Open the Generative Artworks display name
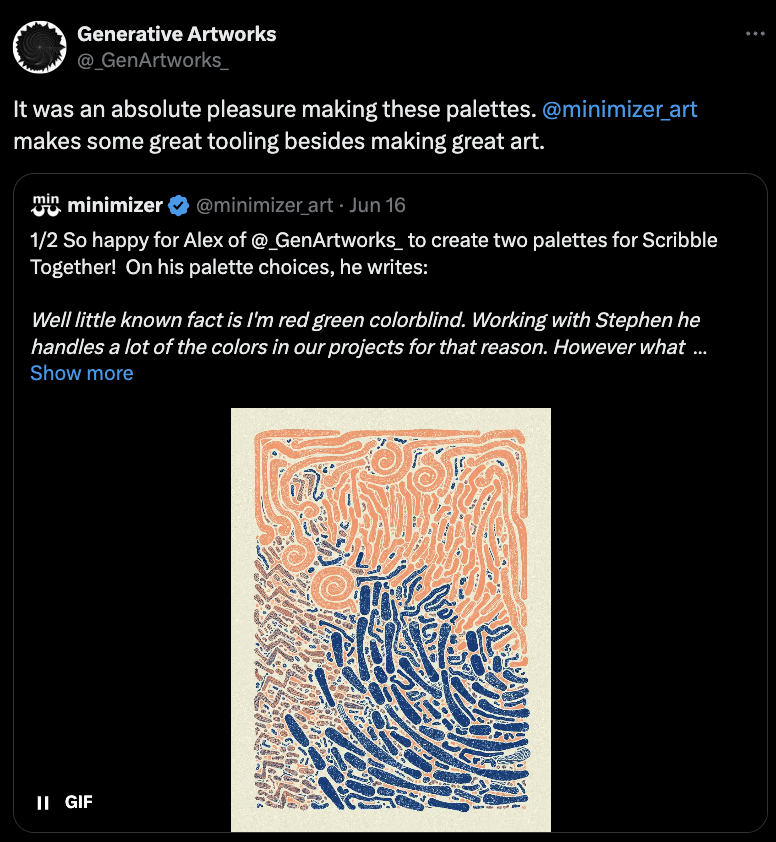776x842 pixels. point(177,34)
